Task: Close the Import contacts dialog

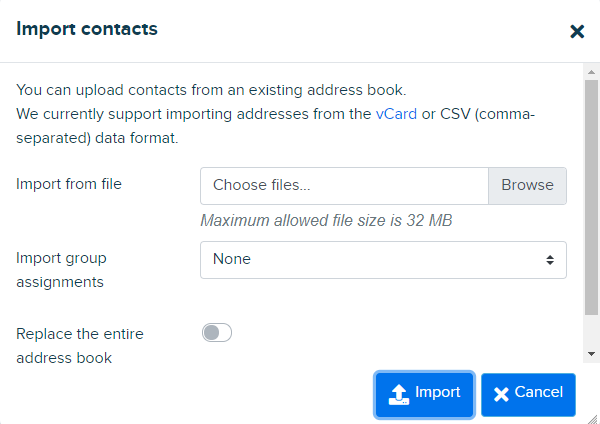Action: click(x=577, y=31)
